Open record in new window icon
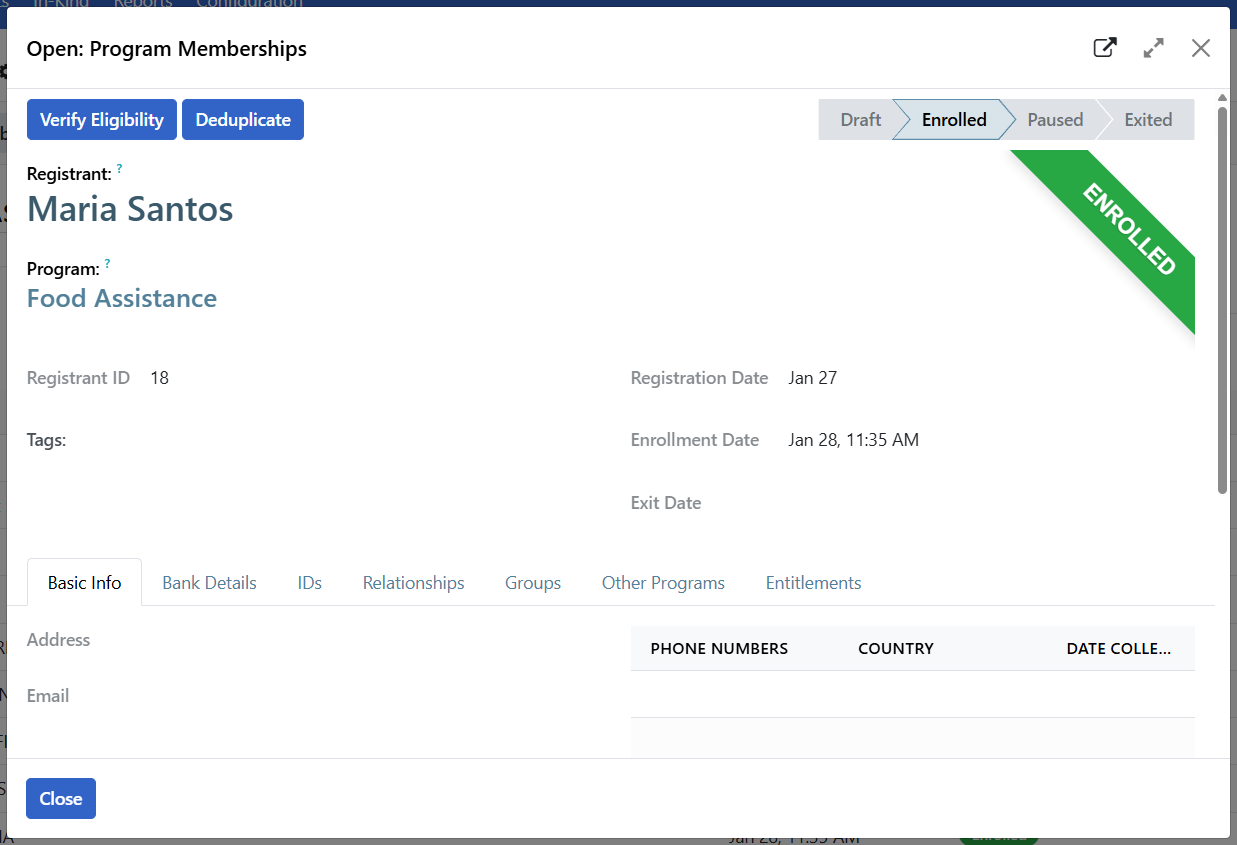Viewport: 1237px width, 845px height. click(x=1104, y=48)
